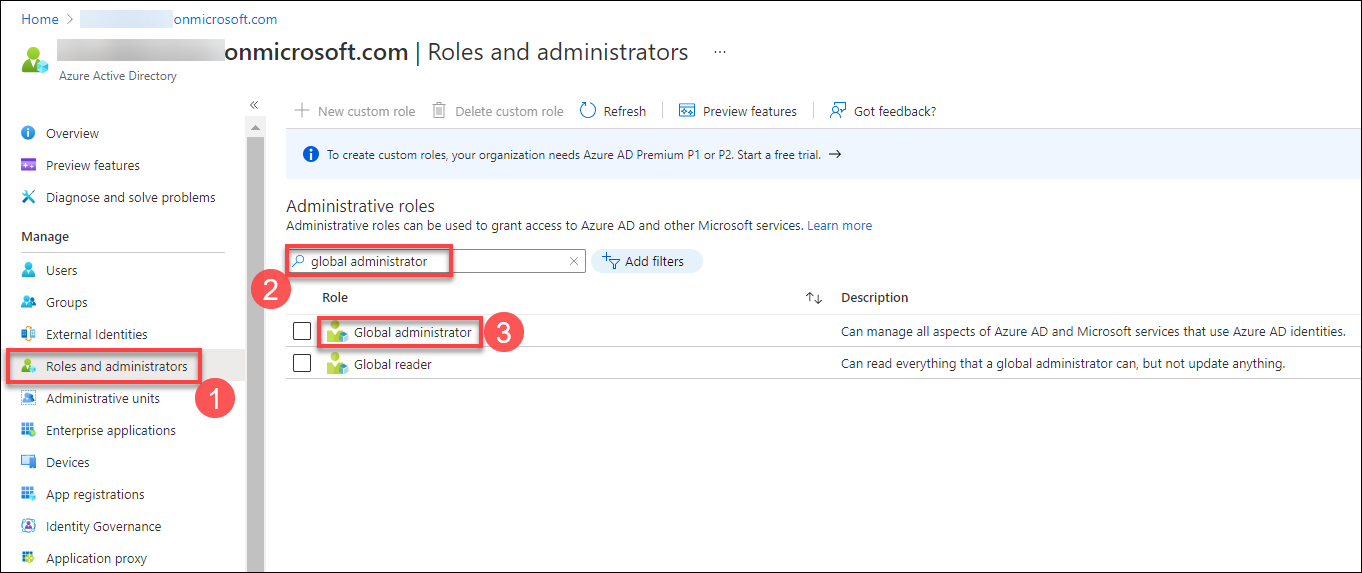Click the Global administrator description text
Image resolution: width=1362 pixels, height=573 pixels.
(x=1093, y=332)
